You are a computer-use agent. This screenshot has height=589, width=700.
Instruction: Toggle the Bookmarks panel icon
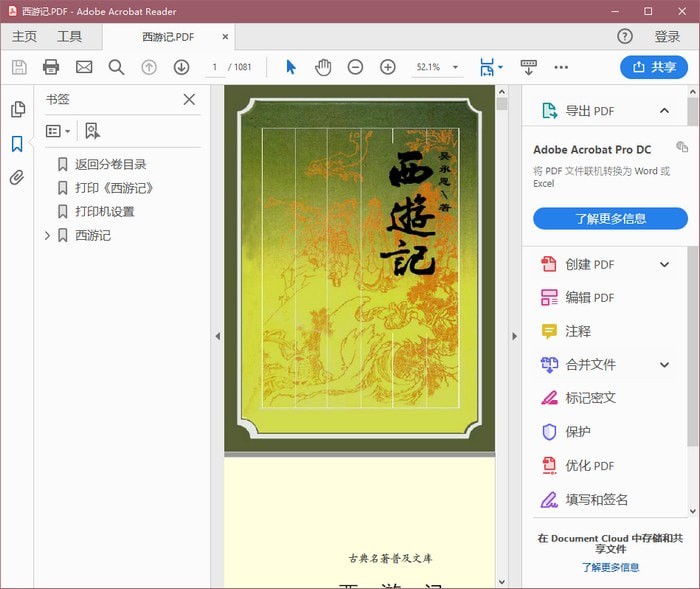pyautogui.click(x=17, y=144)
